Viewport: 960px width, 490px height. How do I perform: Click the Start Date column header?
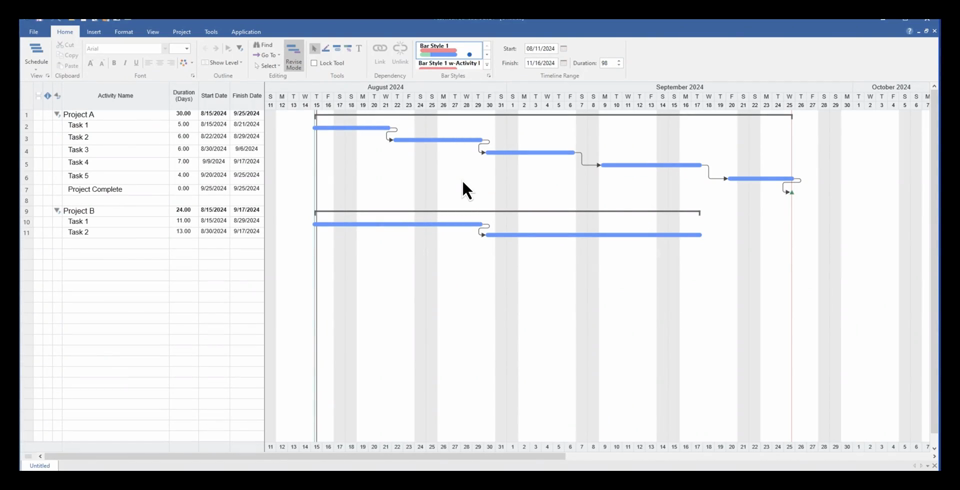tap(214, 96)
